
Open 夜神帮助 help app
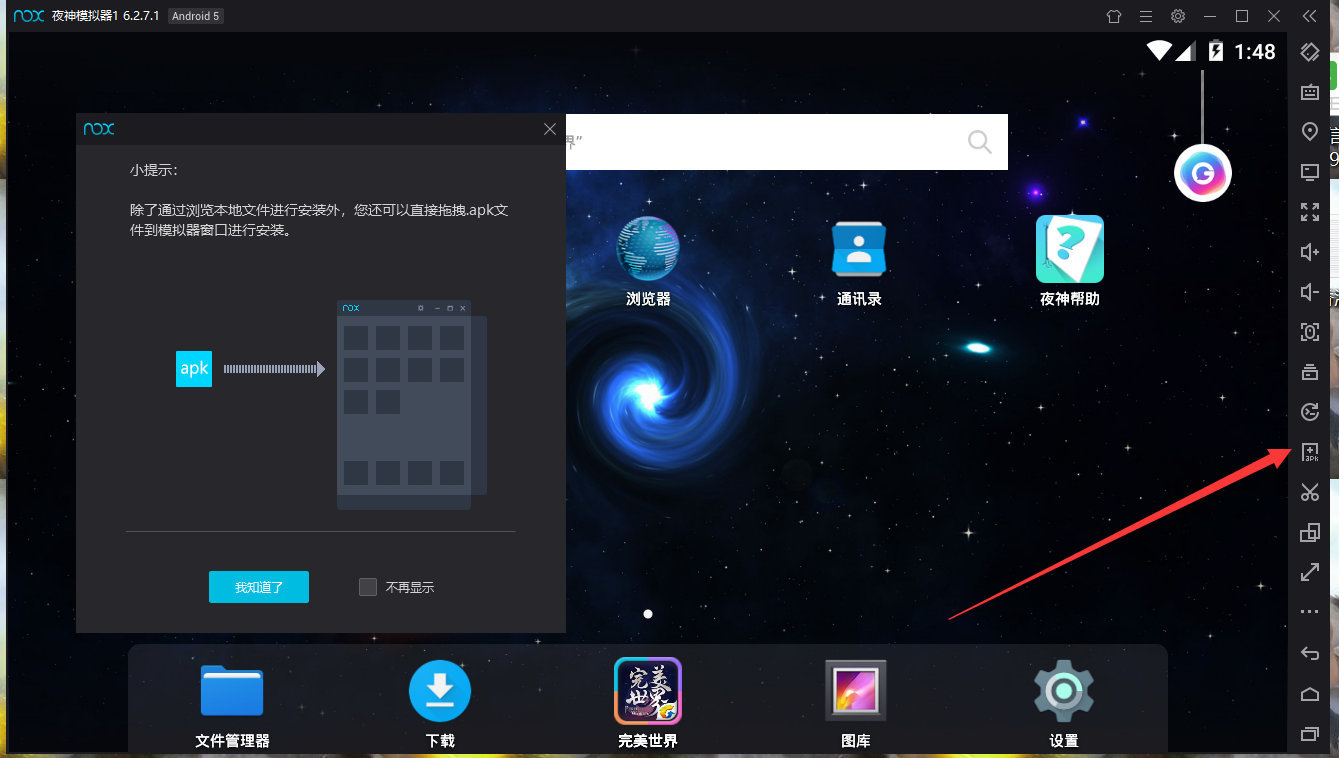pos(1069,248)
